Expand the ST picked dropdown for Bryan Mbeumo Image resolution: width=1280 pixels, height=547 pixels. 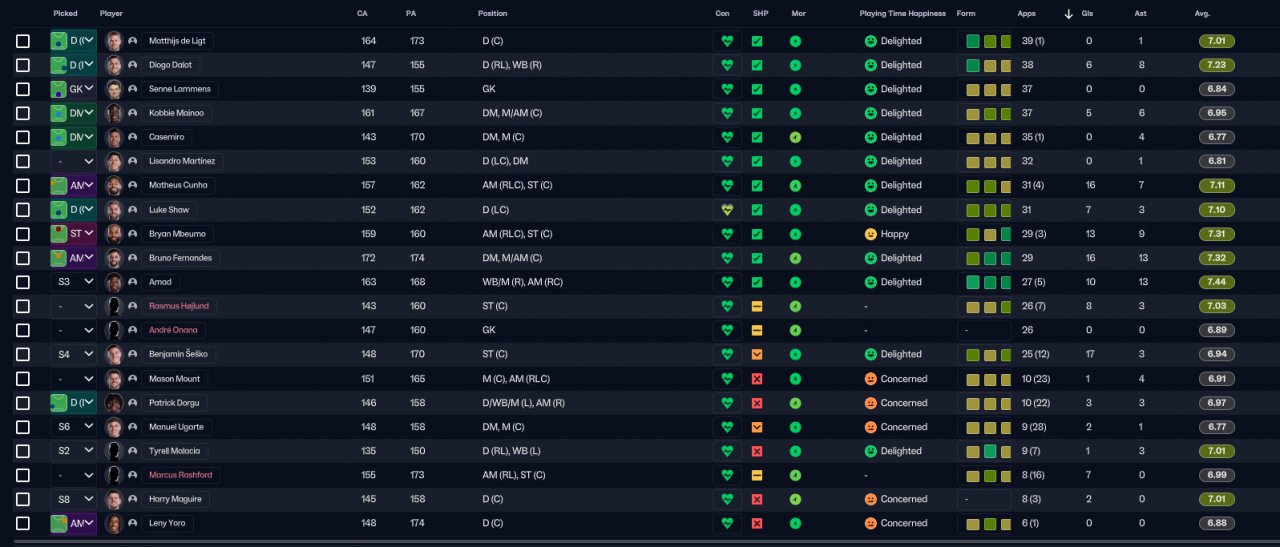pyautogui.click(x=73, y=234)
